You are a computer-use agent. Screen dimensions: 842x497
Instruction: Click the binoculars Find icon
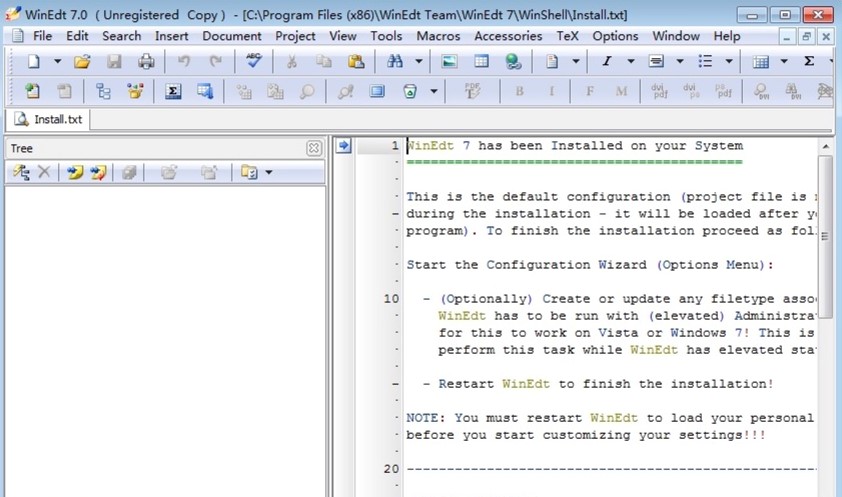tap(395, 62)
